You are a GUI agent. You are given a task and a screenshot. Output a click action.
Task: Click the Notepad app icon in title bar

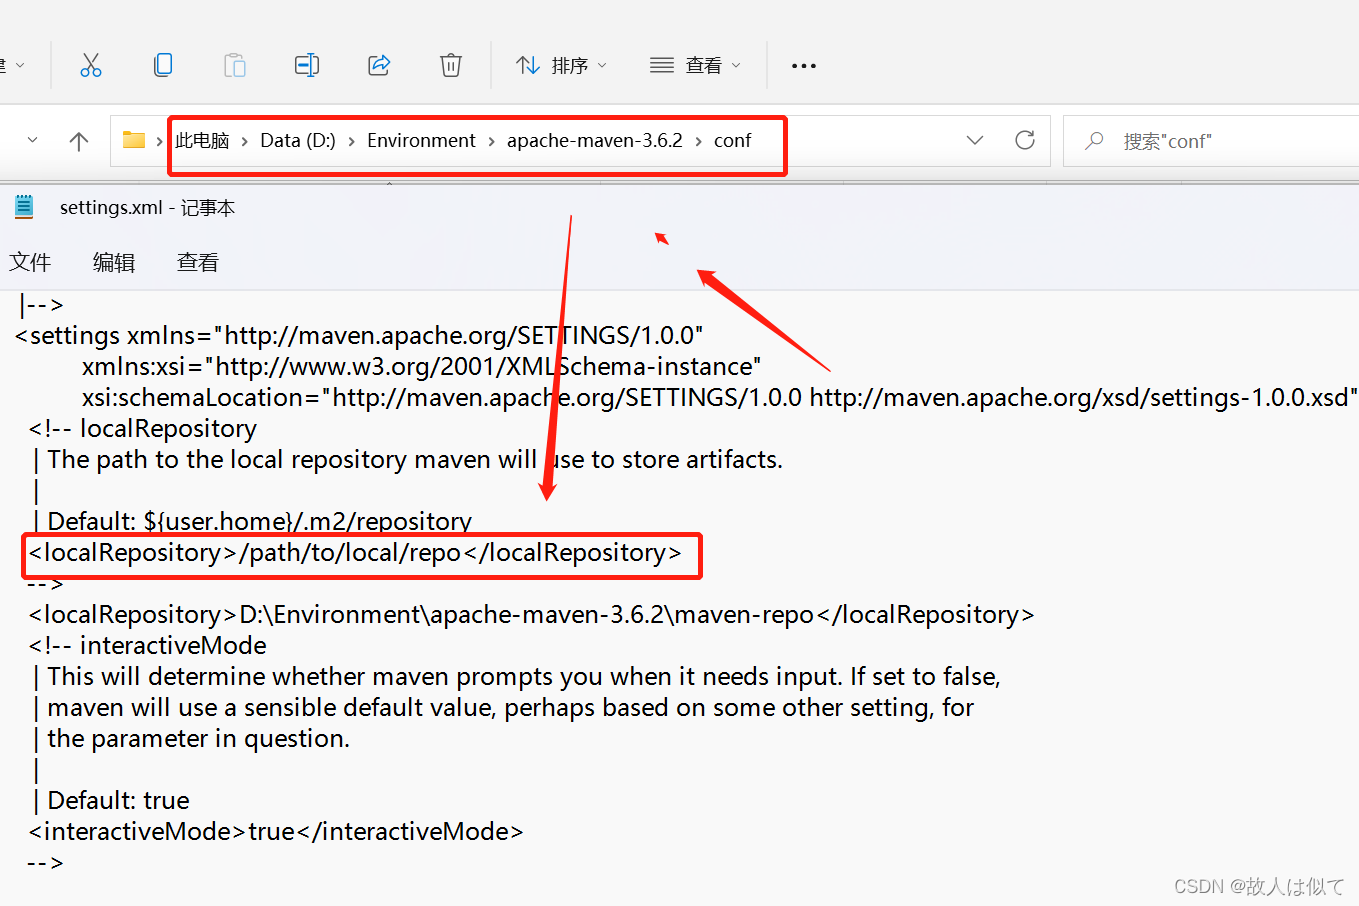[x=24, y=207]
